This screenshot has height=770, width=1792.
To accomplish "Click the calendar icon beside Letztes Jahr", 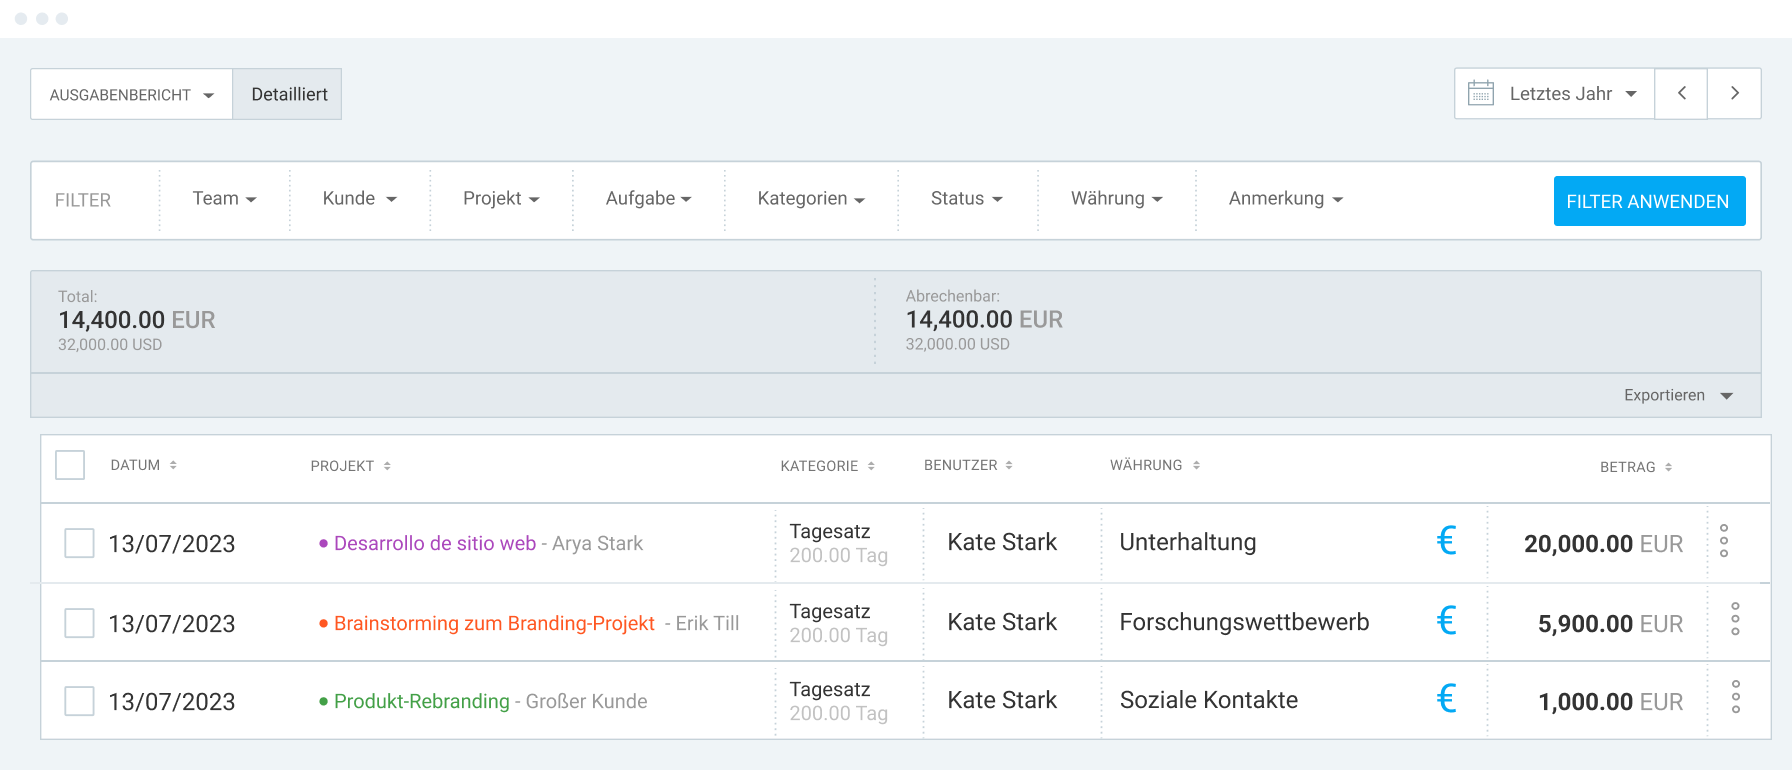I will (1482, 93).
